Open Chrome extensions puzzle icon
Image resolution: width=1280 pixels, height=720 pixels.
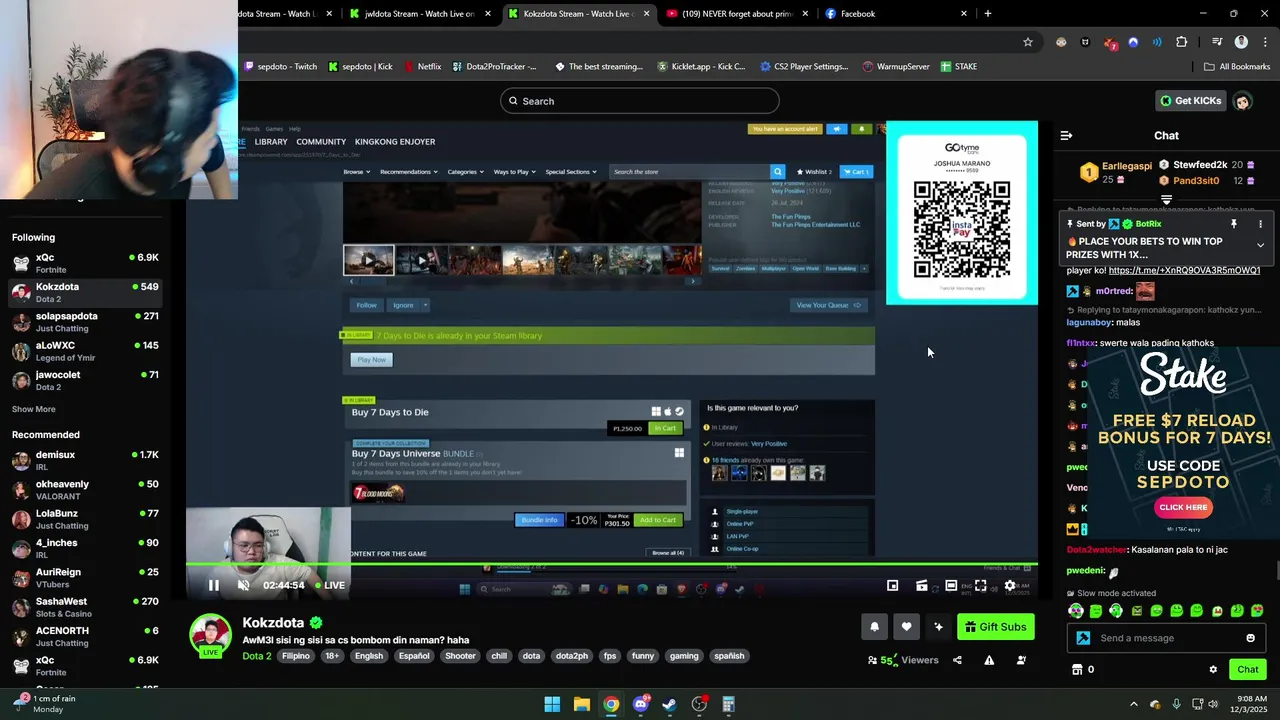coord(1181,42)
